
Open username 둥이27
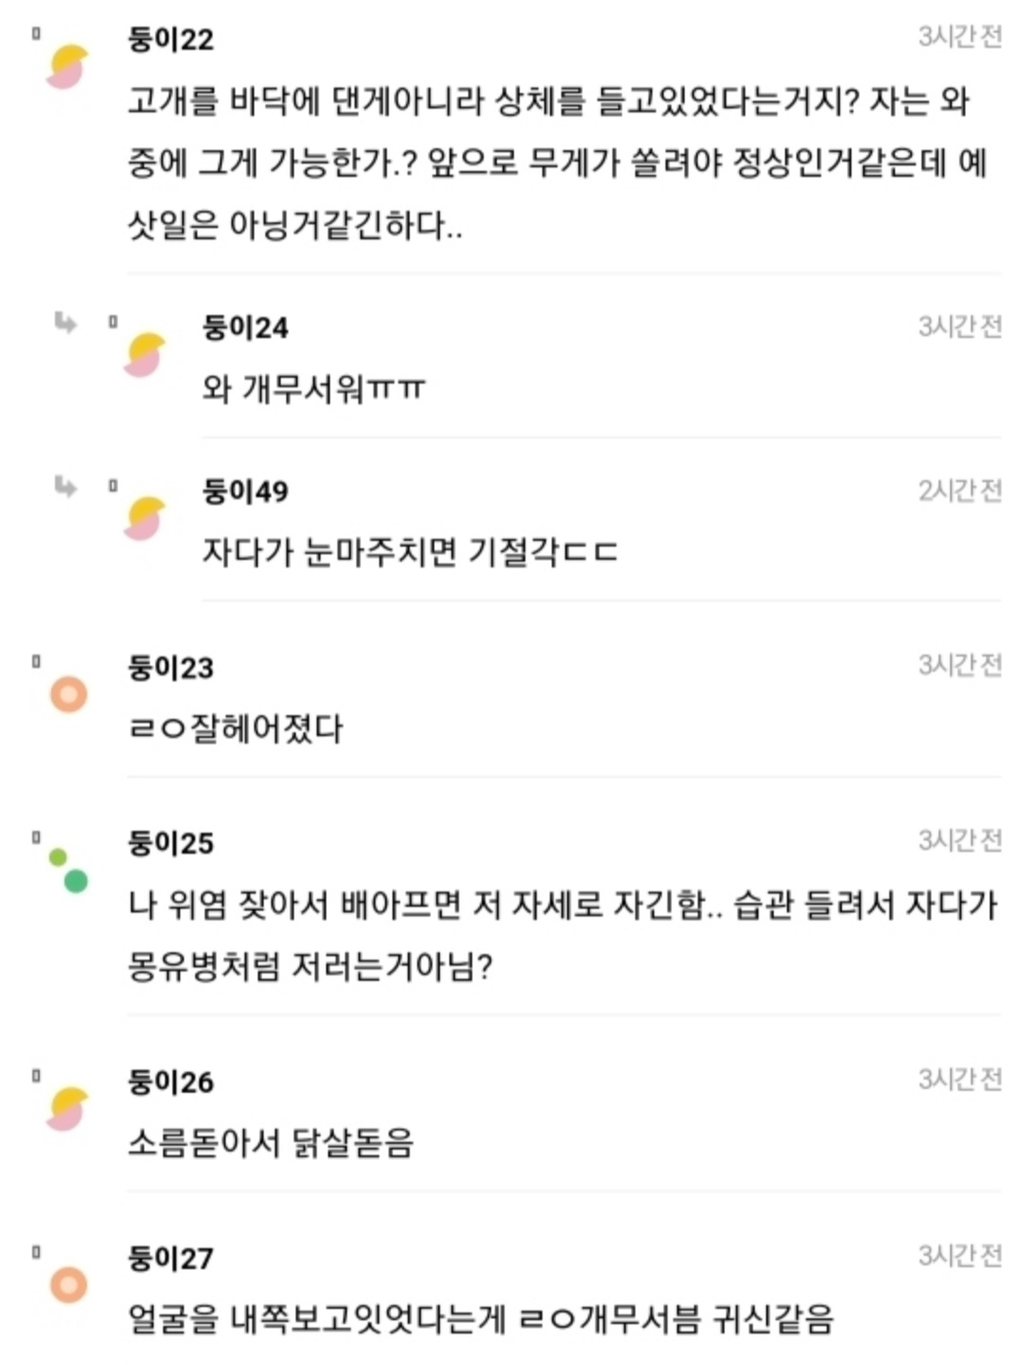click(171, 1257)
